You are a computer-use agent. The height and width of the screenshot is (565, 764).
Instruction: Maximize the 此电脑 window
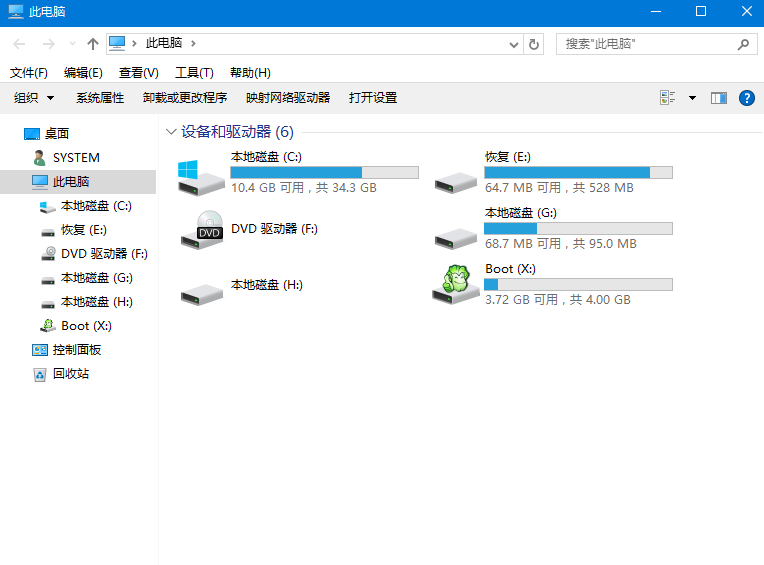(701, 11)
